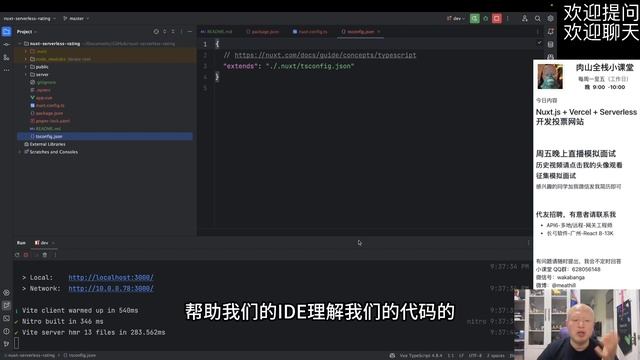
Task: Switch to the README.md editor tab
Action: [x=217, y=31]
